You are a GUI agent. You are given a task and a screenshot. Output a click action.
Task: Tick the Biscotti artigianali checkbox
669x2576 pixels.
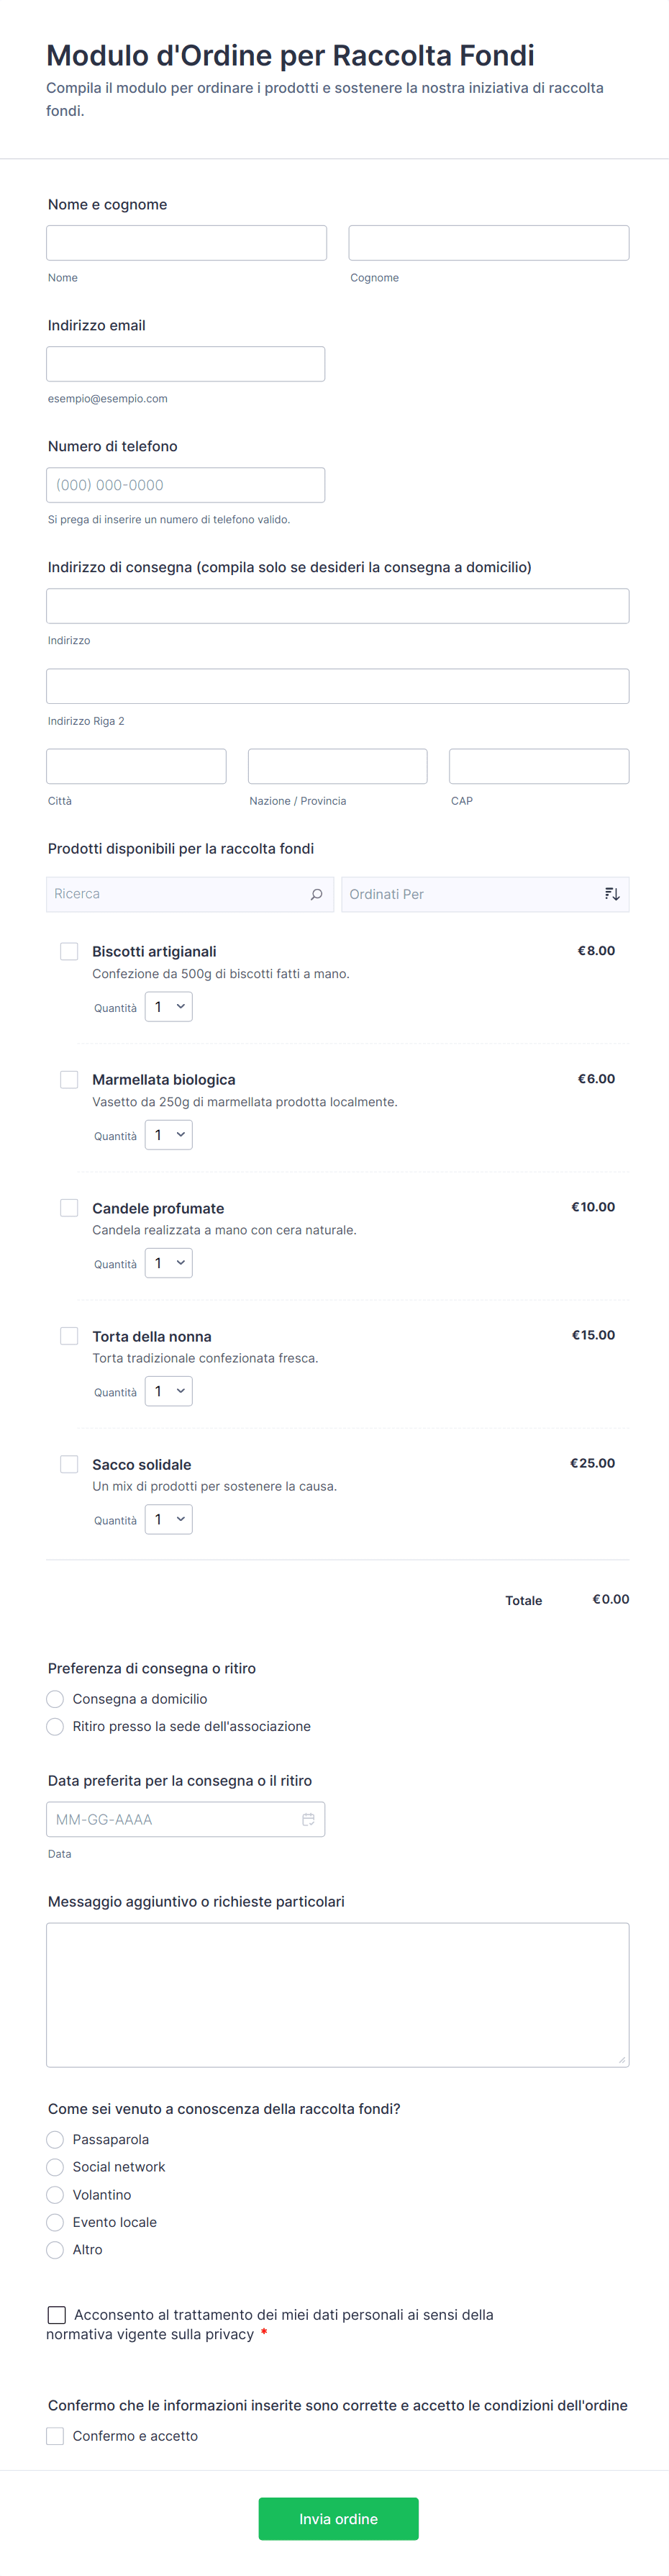click(69, 951)
